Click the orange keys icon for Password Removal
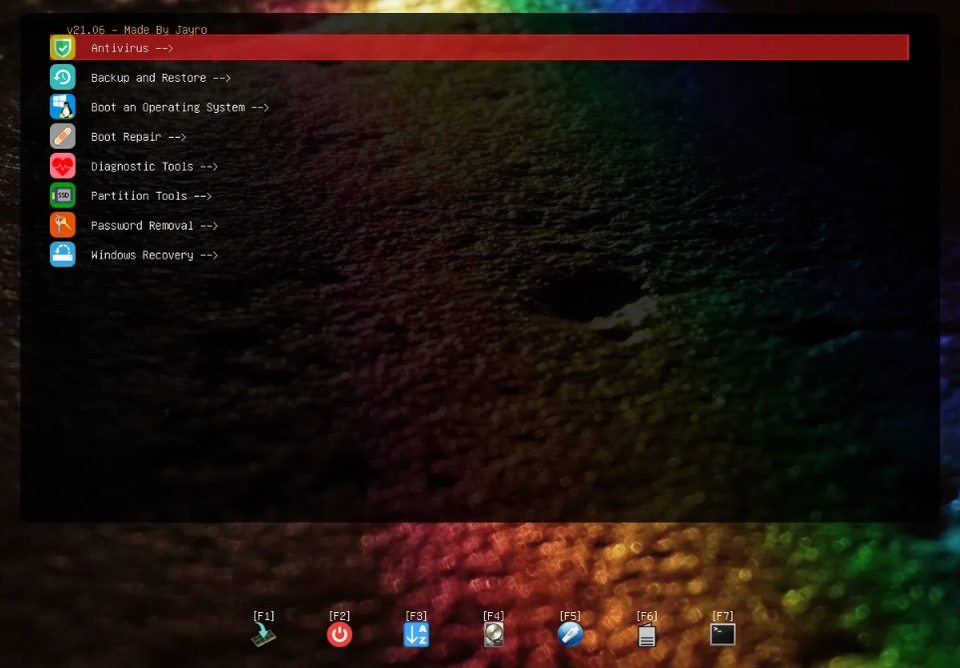 point(62,225)
